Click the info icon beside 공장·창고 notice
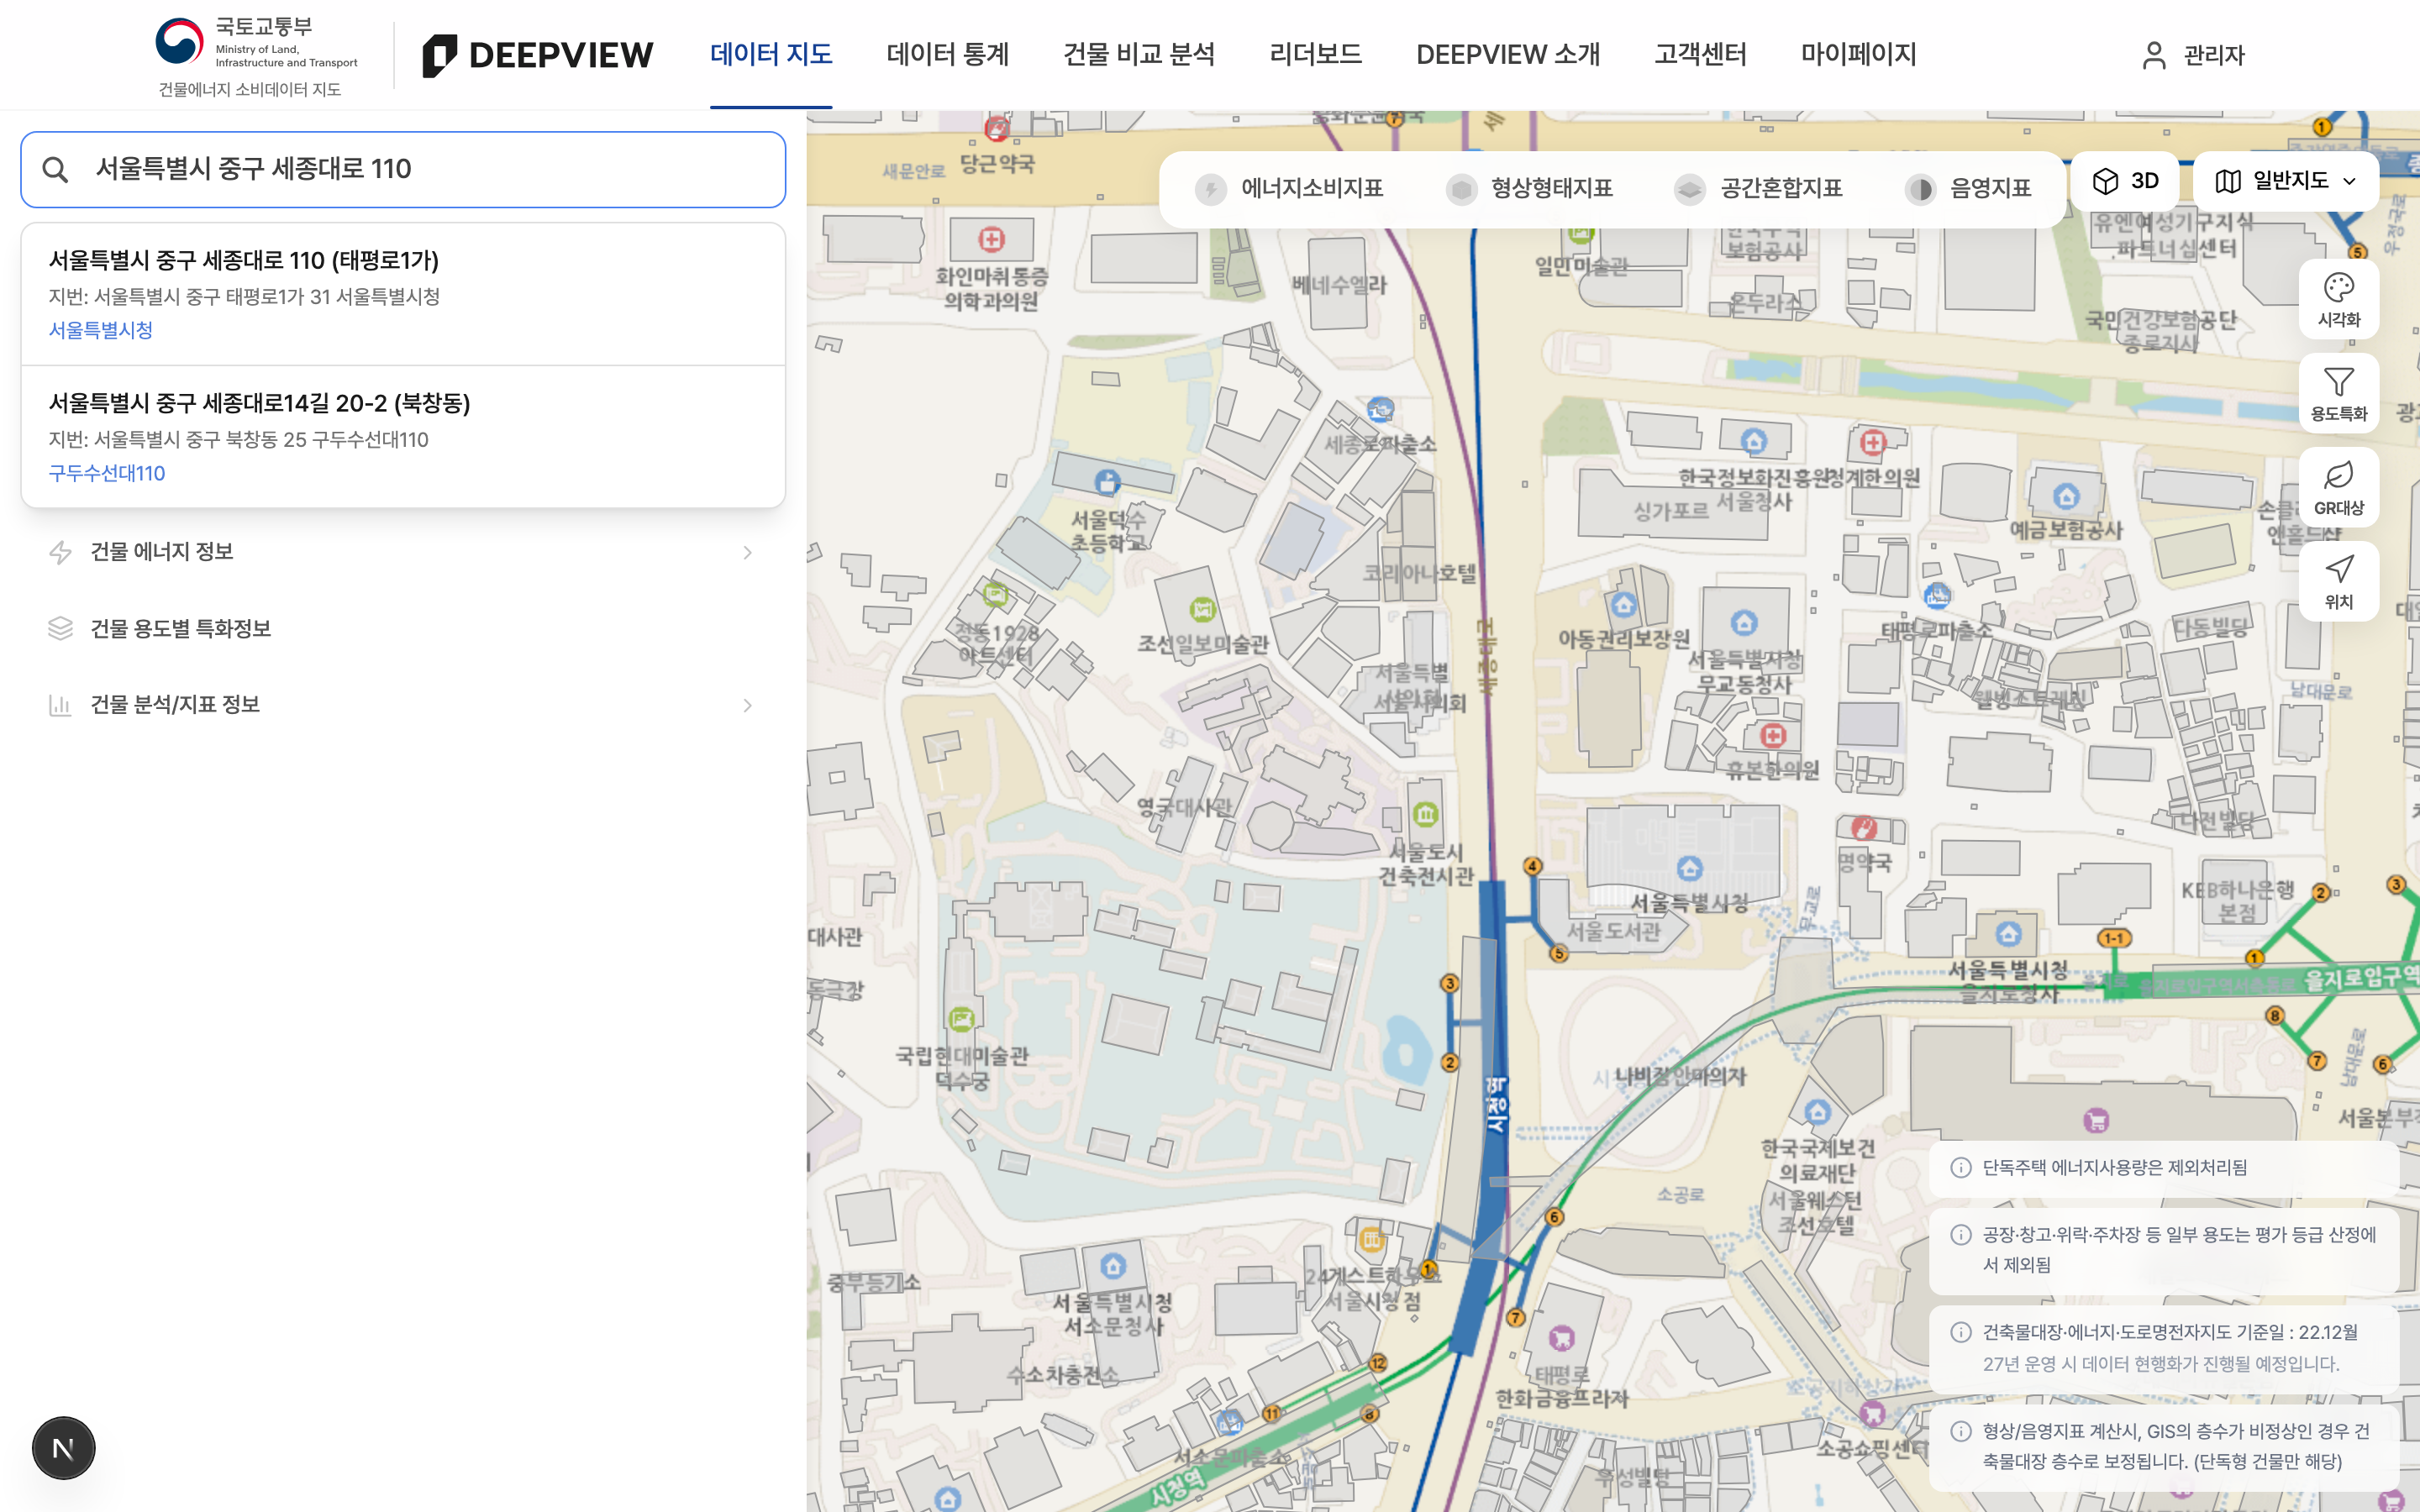Screen dimensions: 2420x1512 1961,1235
